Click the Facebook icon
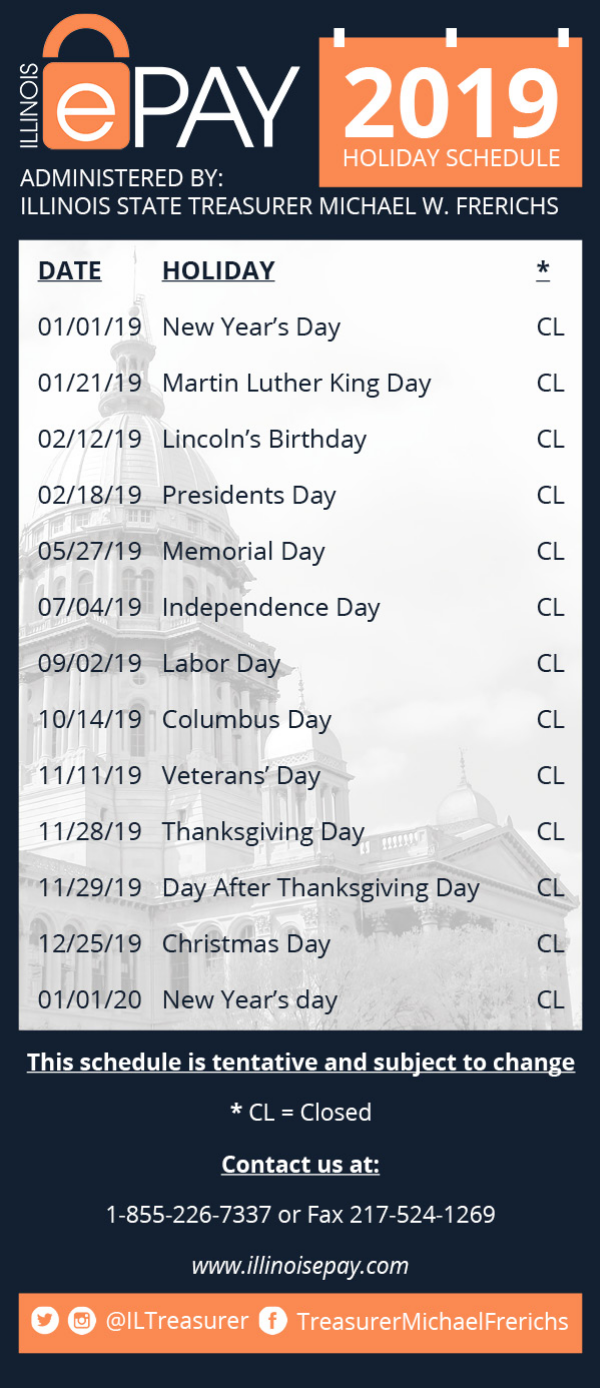 coord(272,1321)
